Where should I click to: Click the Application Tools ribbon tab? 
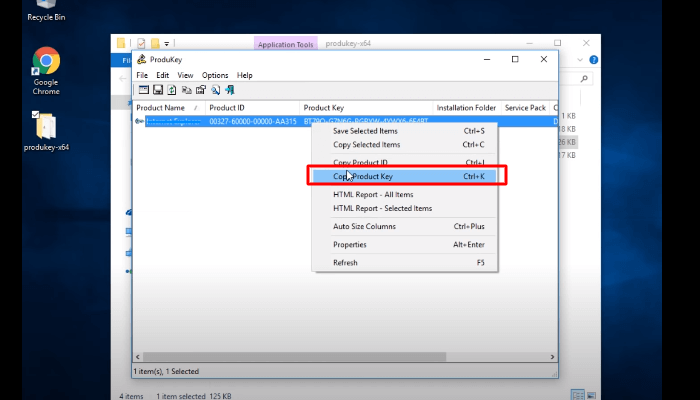point(287,44)
